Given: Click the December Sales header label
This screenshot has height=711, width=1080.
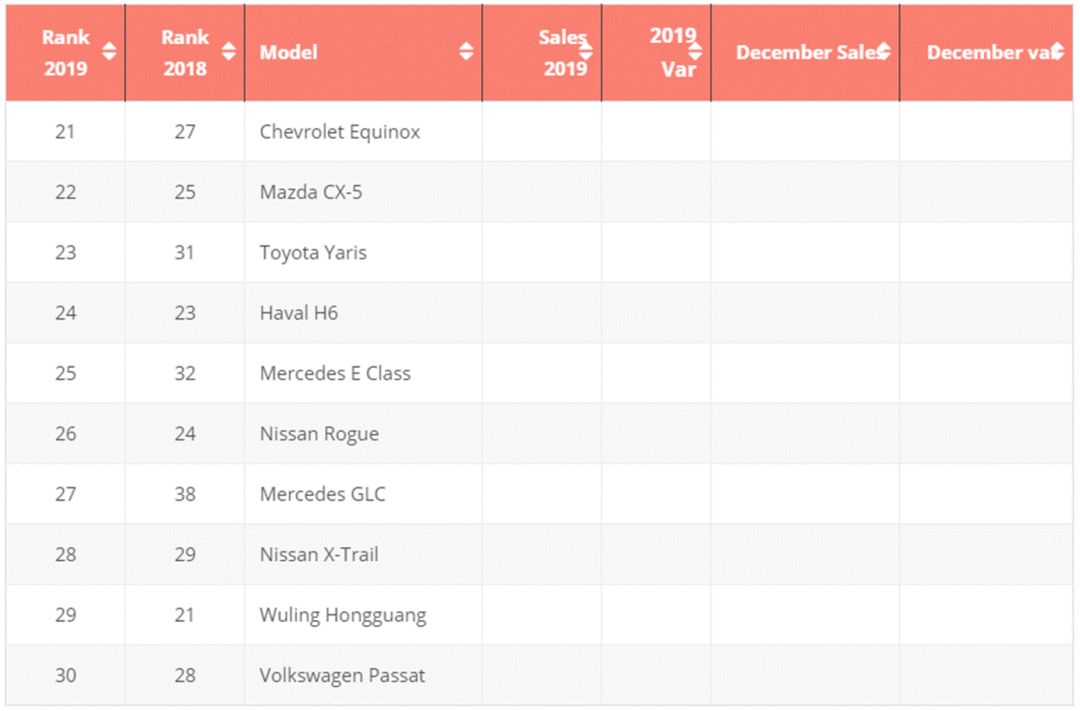Looking at the screenshot, I should pos(806,52).
